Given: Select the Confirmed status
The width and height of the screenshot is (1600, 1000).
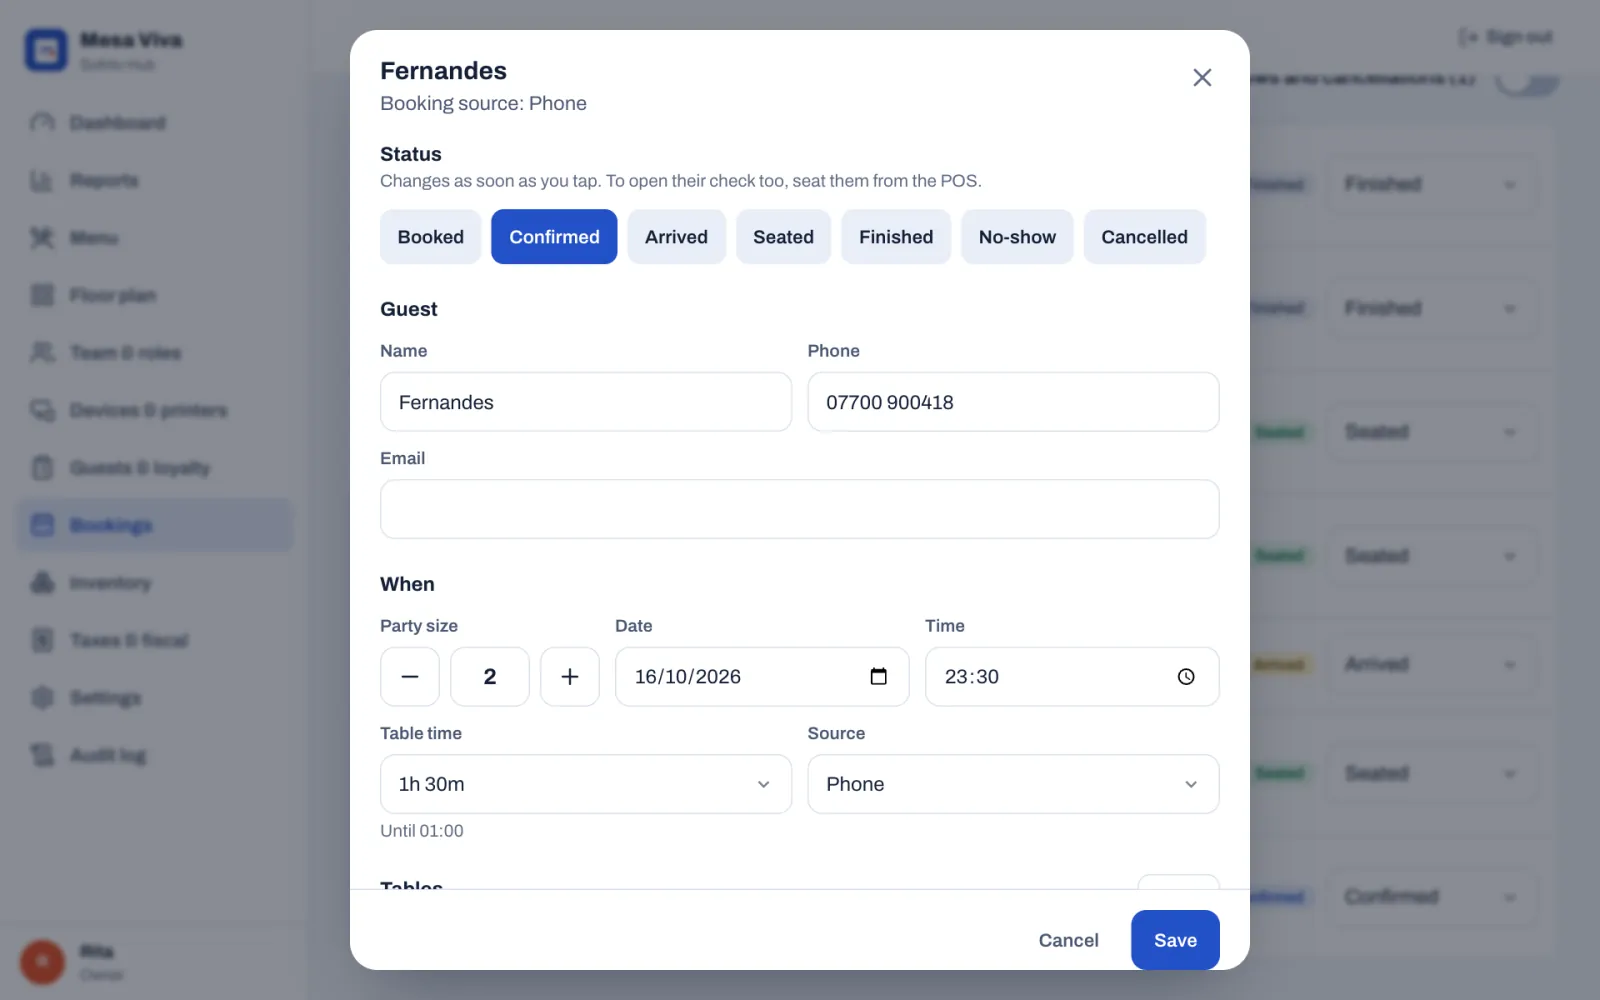Looking at the screenshot, I should coord(554,237).
